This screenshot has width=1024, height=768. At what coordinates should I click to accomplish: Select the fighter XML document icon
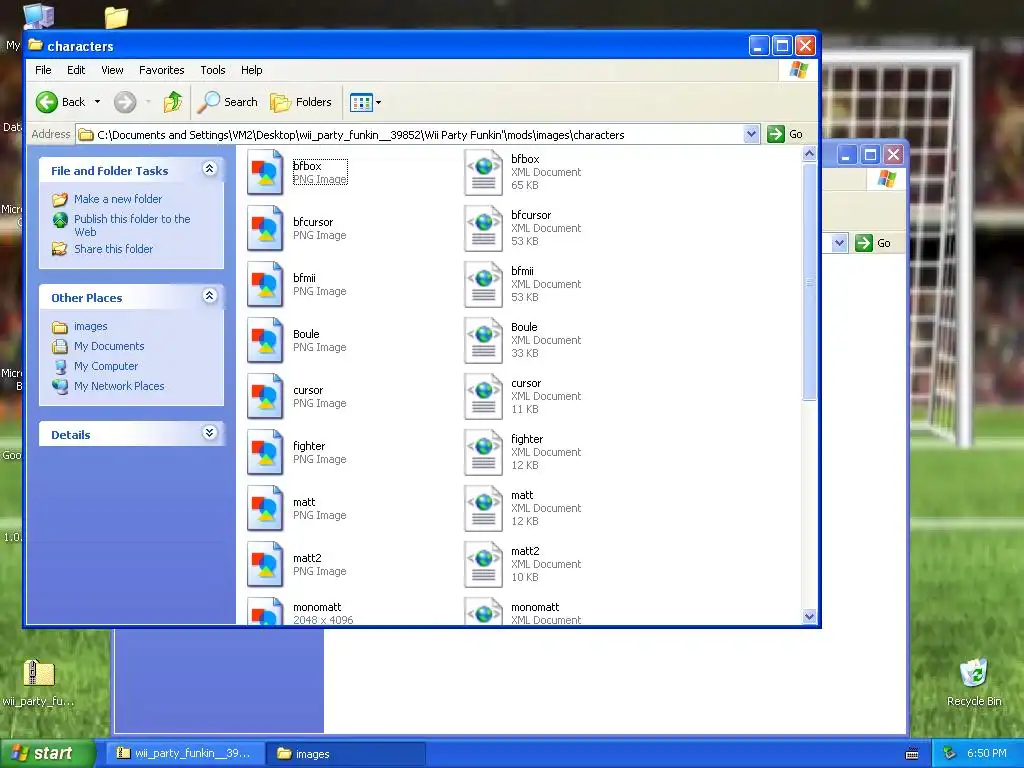(x=483, y=453)
